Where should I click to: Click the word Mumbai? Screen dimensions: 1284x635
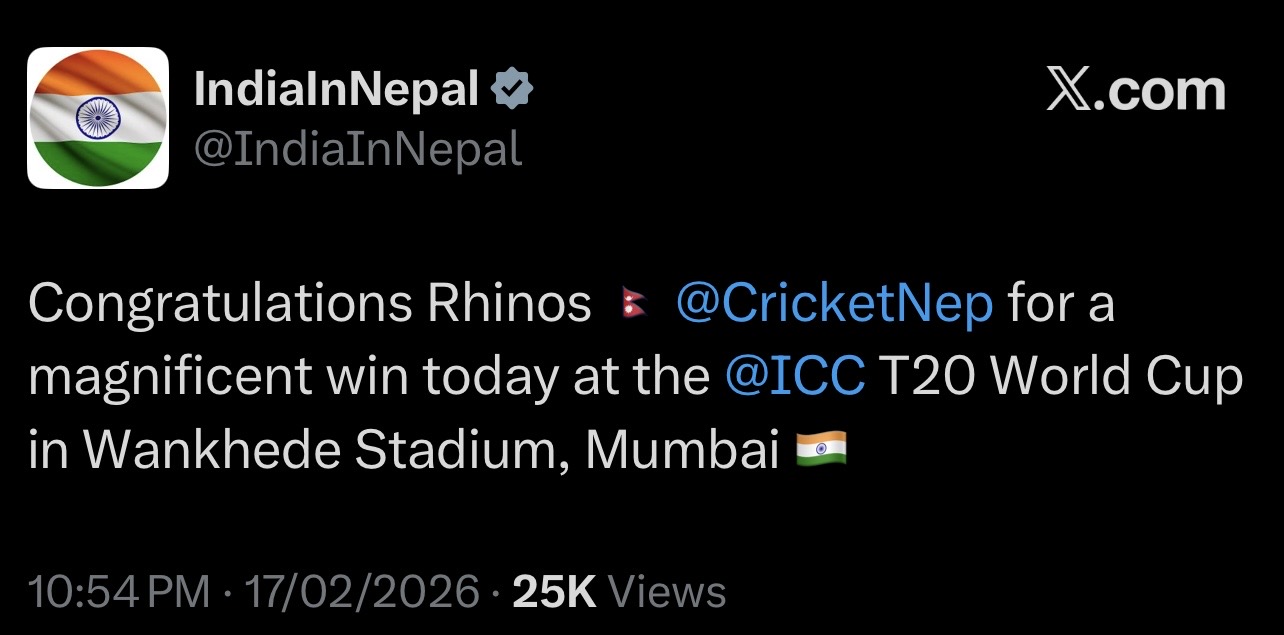click(681, 450)
